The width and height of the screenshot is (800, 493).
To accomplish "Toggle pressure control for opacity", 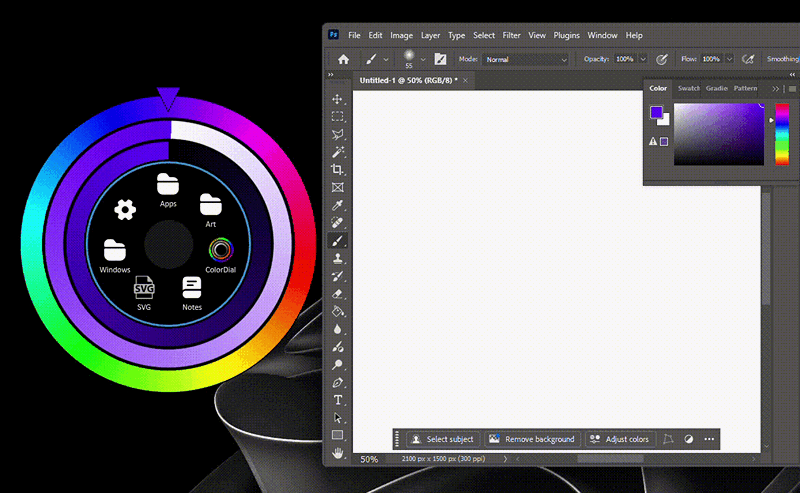I will [661, 59].
